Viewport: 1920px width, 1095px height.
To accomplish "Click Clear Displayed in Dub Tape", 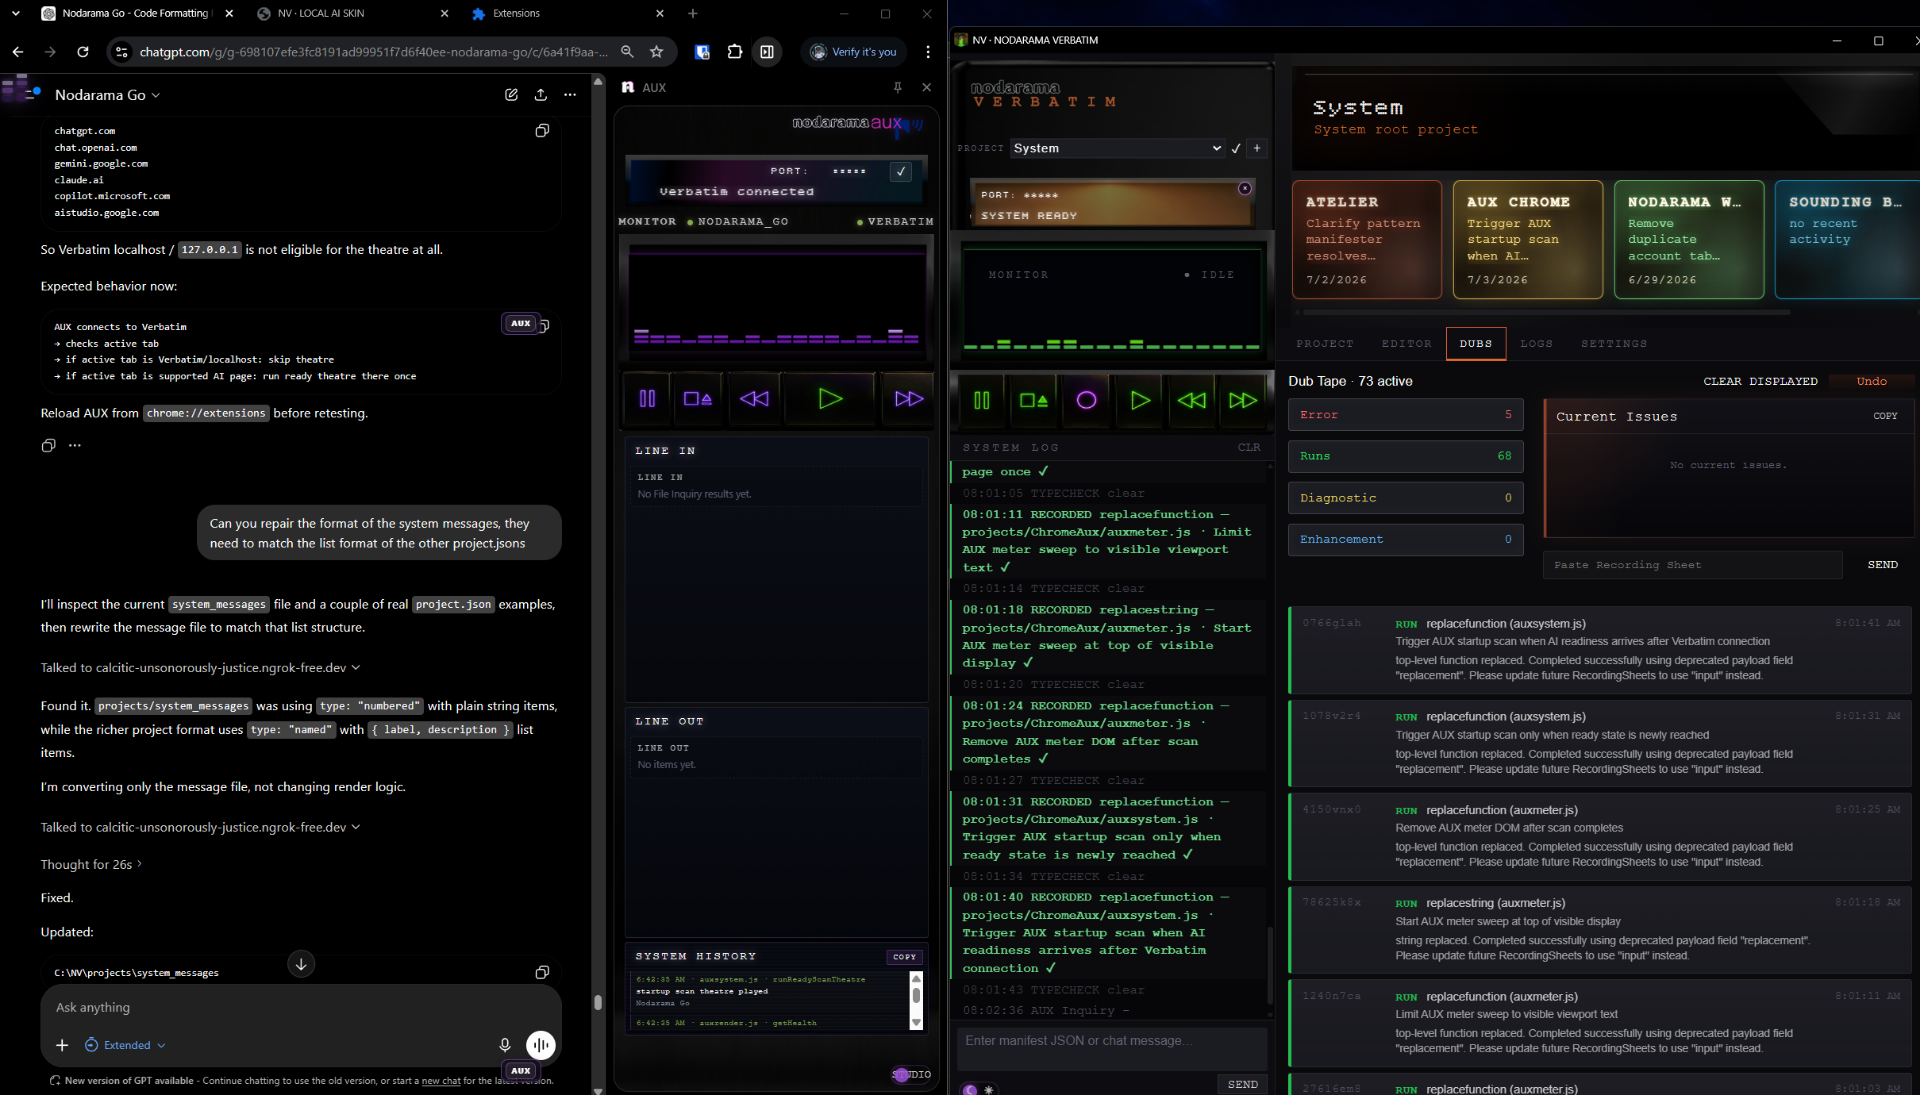I will (x=1760, y=382).
